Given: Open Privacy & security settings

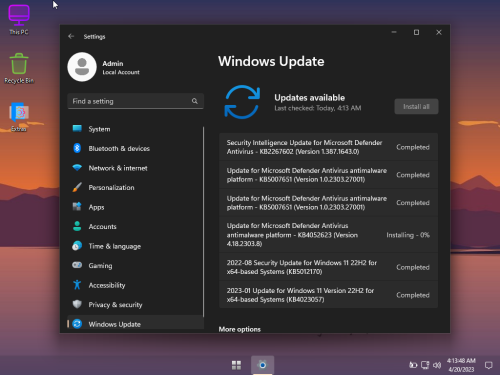Looking at the screenshot, I should coord(135,304).
